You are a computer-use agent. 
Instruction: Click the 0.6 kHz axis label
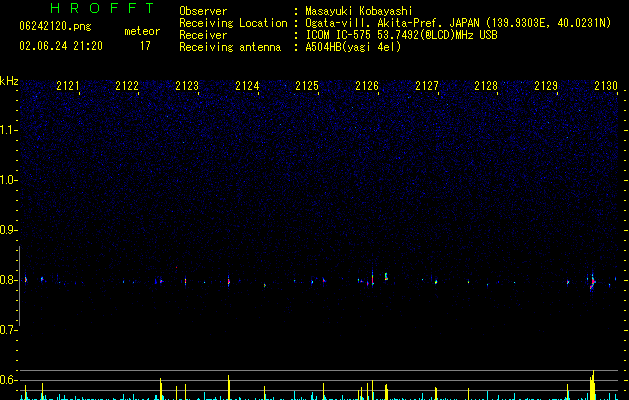8,380
